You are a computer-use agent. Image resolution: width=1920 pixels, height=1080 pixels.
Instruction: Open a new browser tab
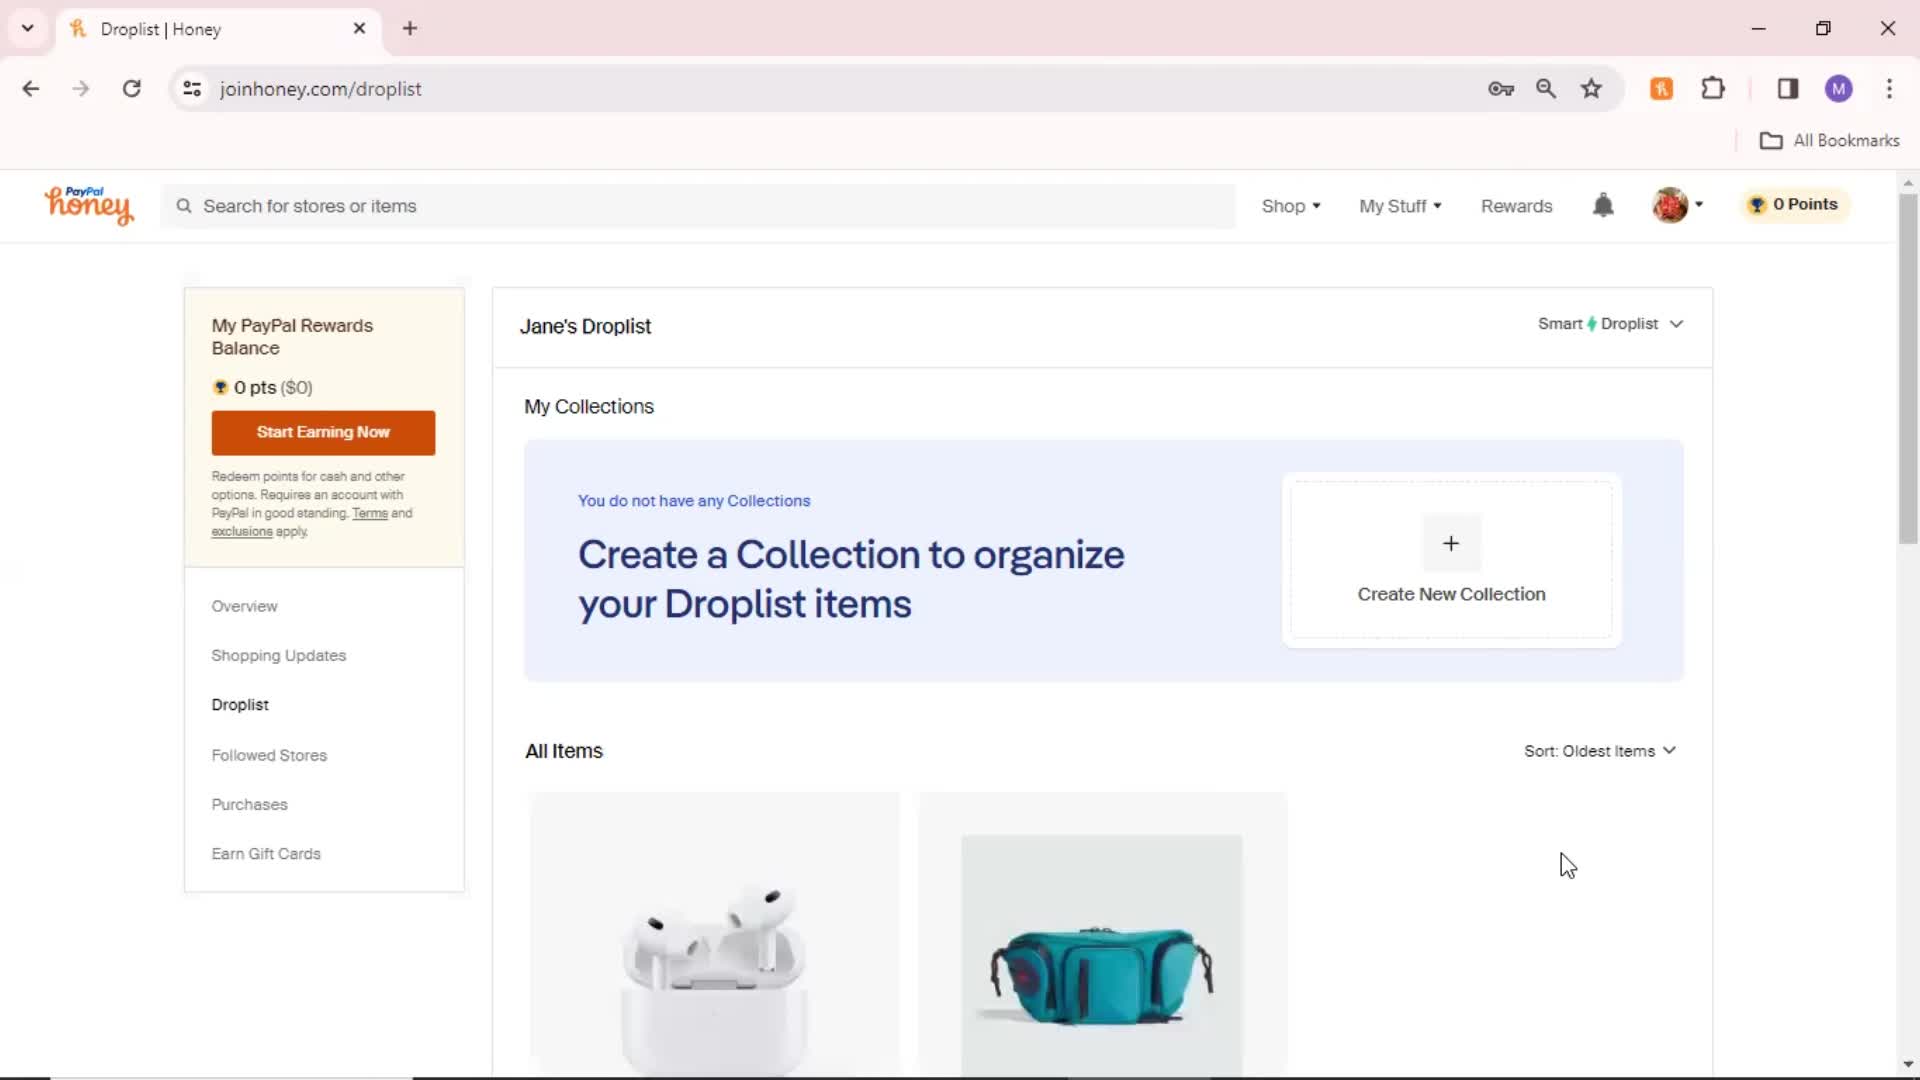point(410,29)
